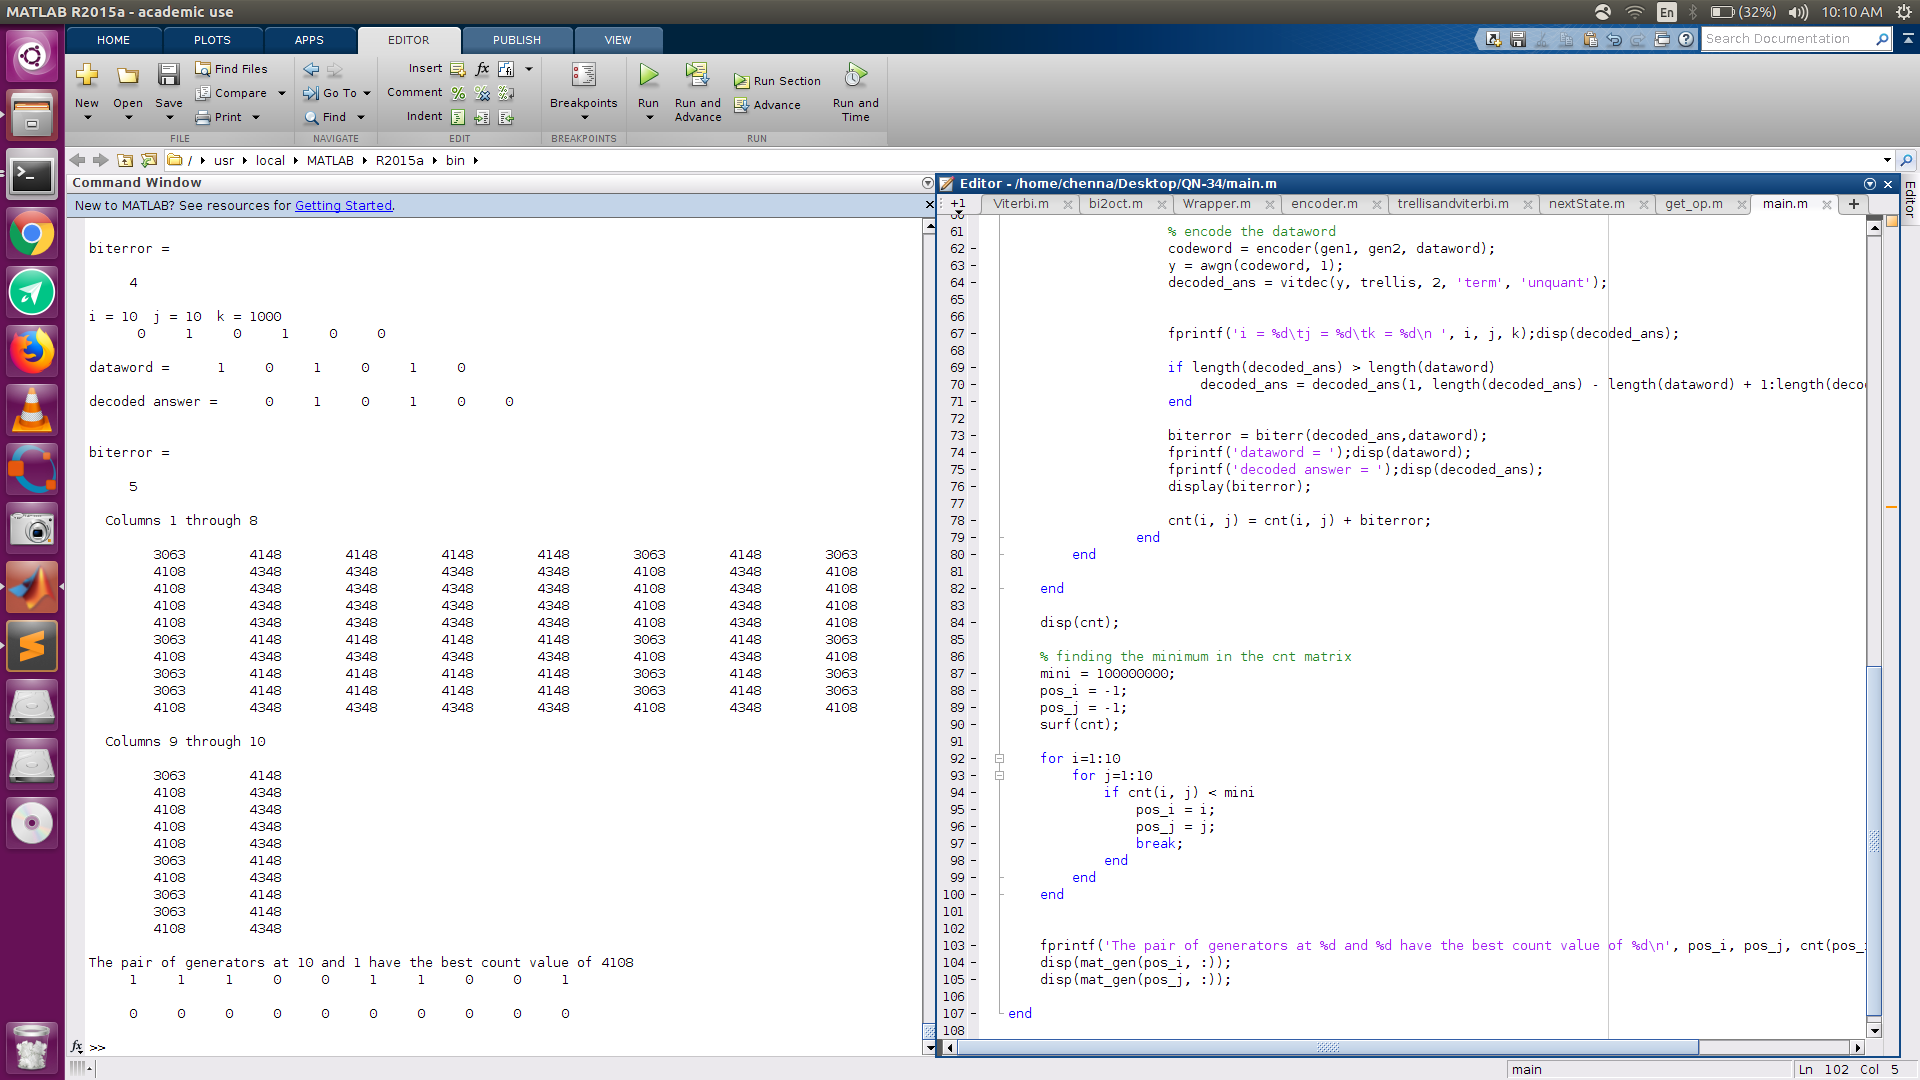1920x1080 pixels.
Task: Toggle breakpoint on line 73
Action: tap(973, 436)
